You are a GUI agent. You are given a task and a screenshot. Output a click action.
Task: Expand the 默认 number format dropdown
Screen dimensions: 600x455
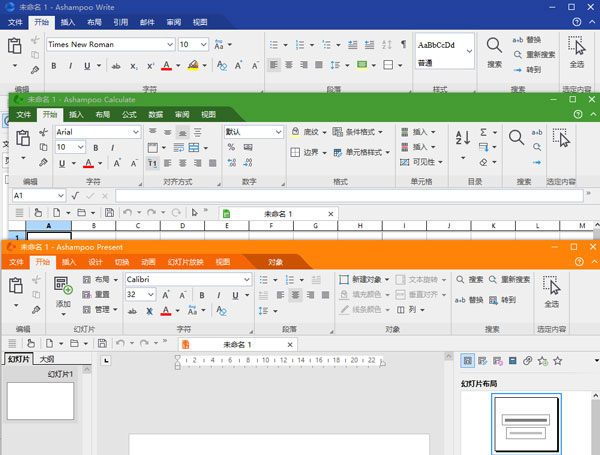(277, 132)
